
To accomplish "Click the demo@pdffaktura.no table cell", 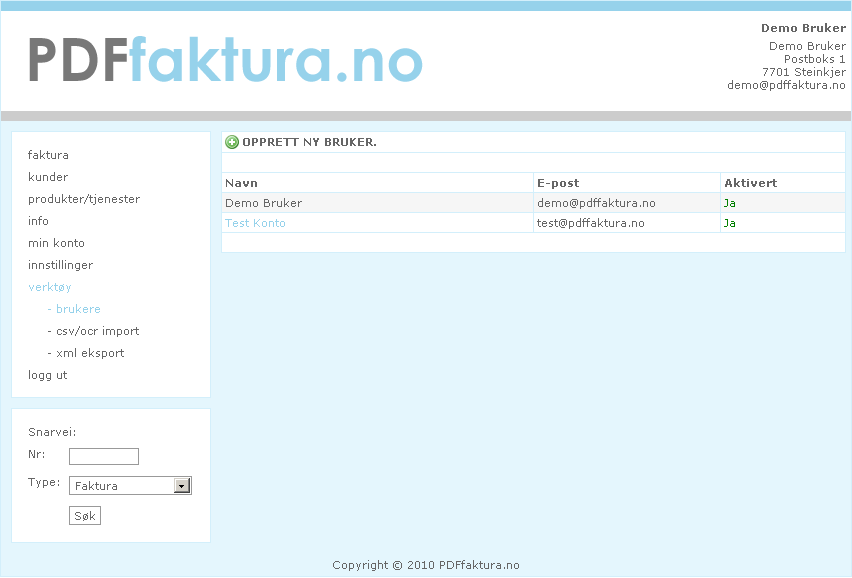I will click(x=627, y=203).
